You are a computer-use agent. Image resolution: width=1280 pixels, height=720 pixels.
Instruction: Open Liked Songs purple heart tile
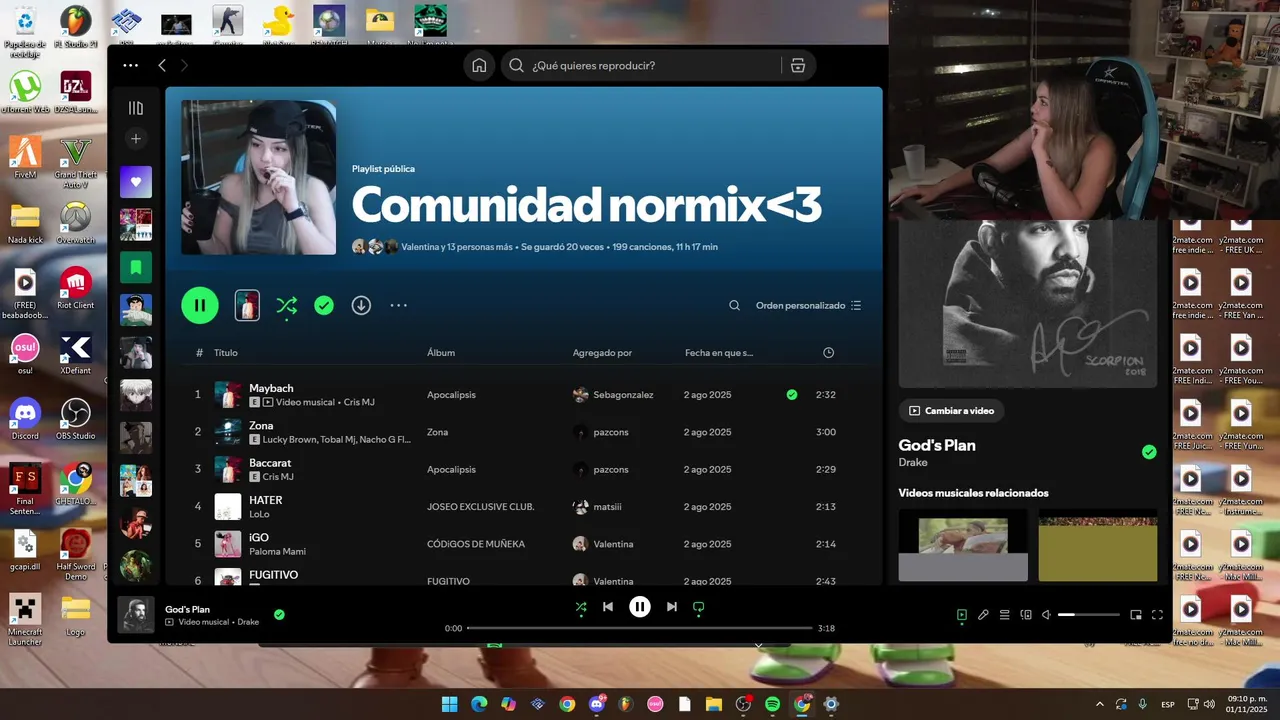click(136, 182)
